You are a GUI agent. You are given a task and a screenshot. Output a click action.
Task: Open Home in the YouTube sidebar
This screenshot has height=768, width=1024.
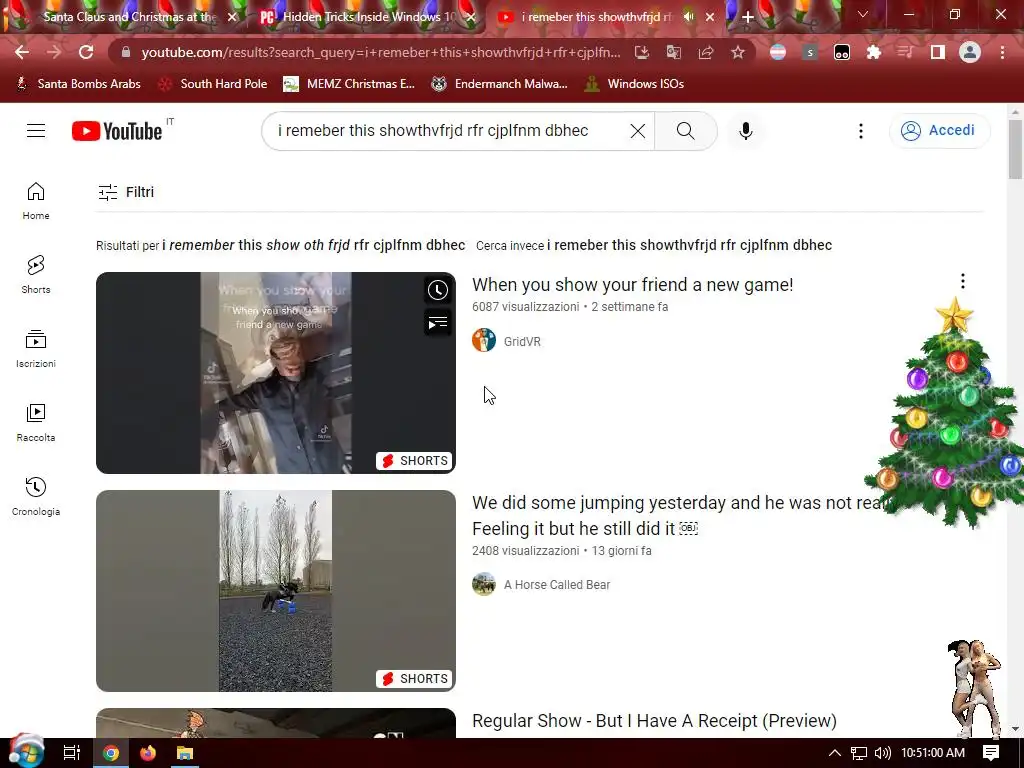tap(36, 200)
